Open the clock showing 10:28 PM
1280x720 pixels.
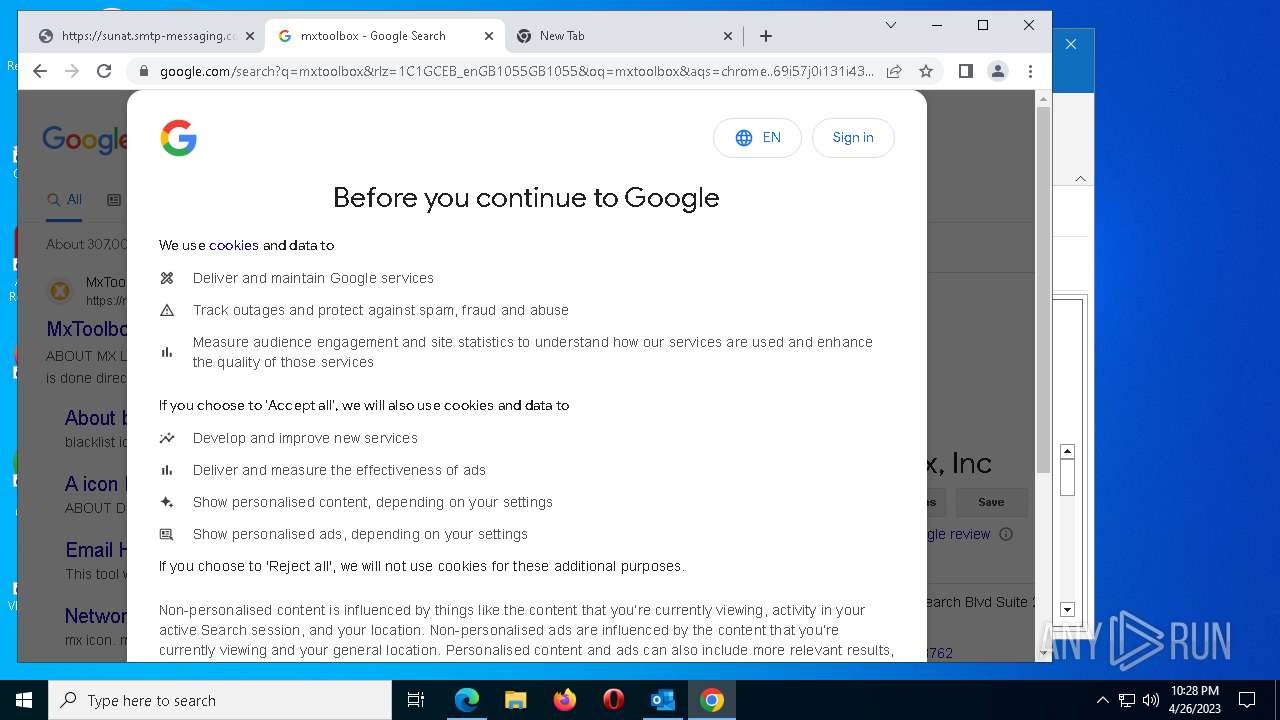click(x=1195, y=700)
